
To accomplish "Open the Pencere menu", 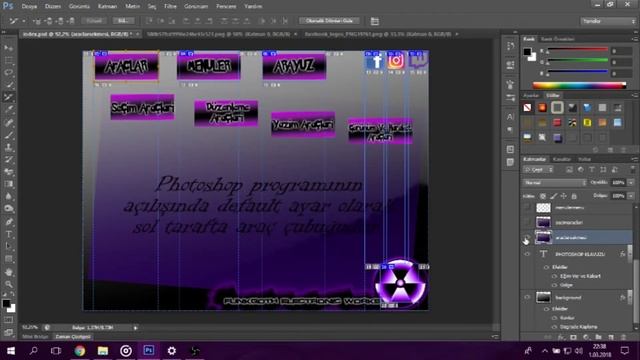I will (x=226, y=7).
